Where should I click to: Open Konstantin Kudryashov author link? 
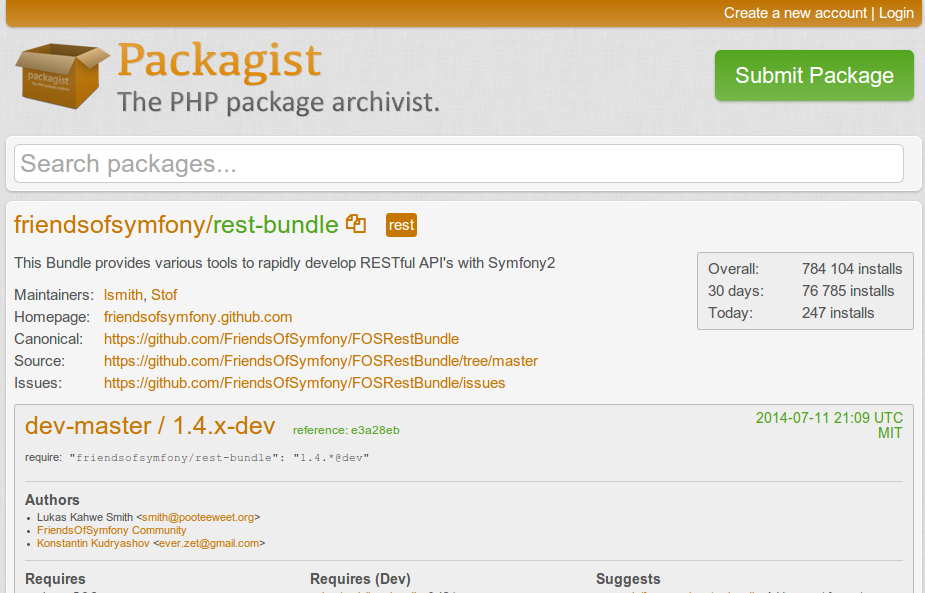tap(93, 543)
